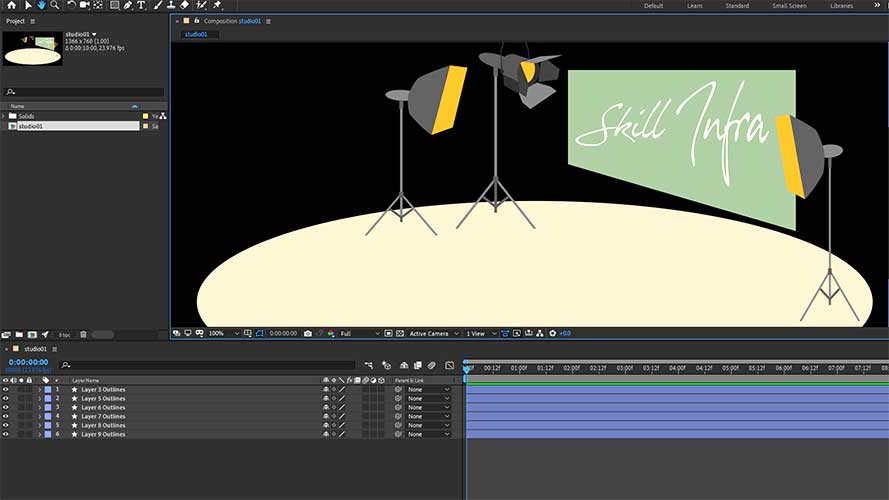
Task: Select the Puppet Pin tool
Action: pos(217,5)
